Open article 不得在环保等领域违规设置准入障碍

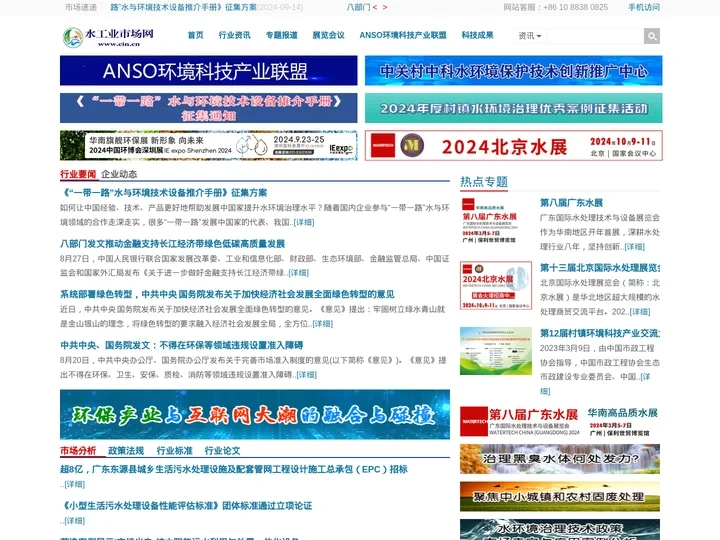(x=181, y=345)
